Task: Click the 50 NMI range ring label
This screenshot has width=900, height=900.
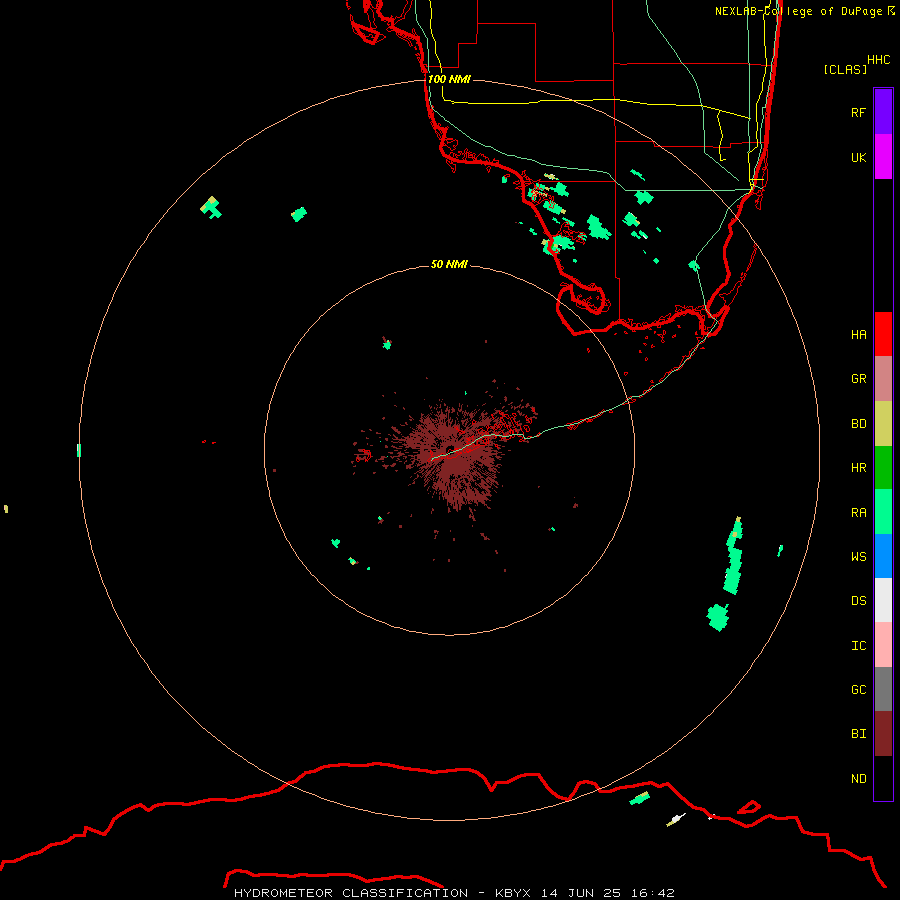Action: point(449,264)
